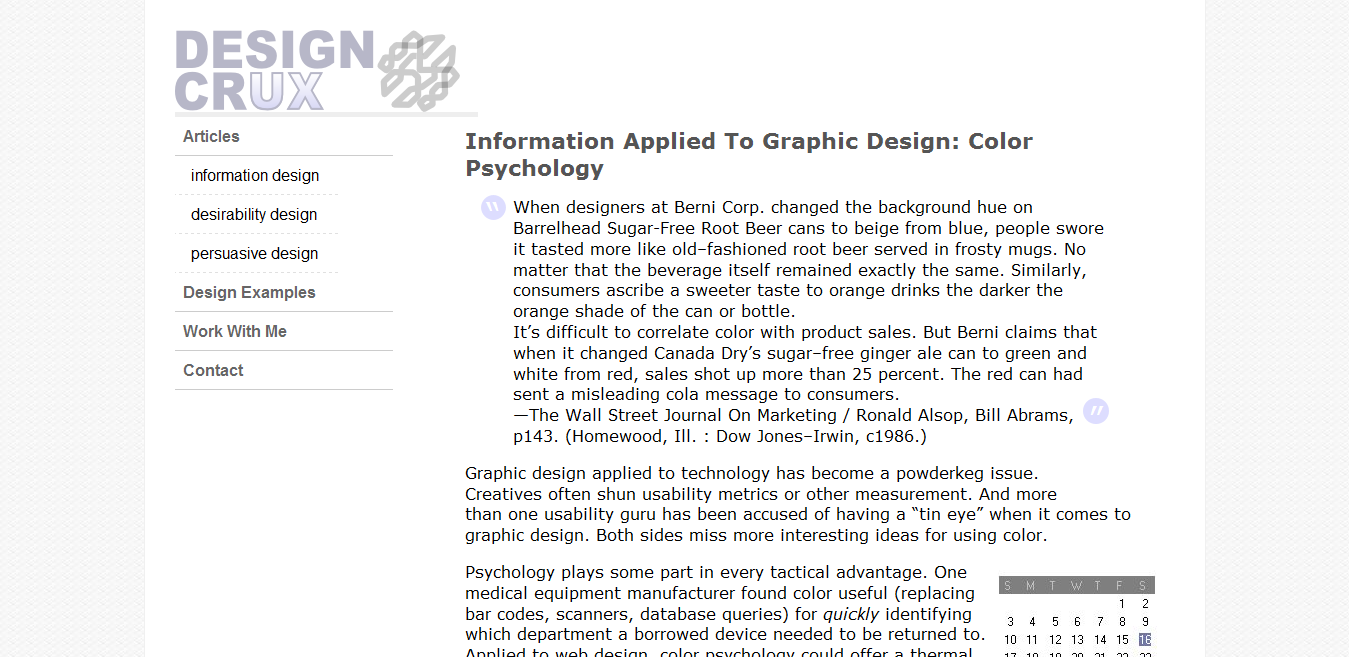Open the Work With Me page

point(234,331)
